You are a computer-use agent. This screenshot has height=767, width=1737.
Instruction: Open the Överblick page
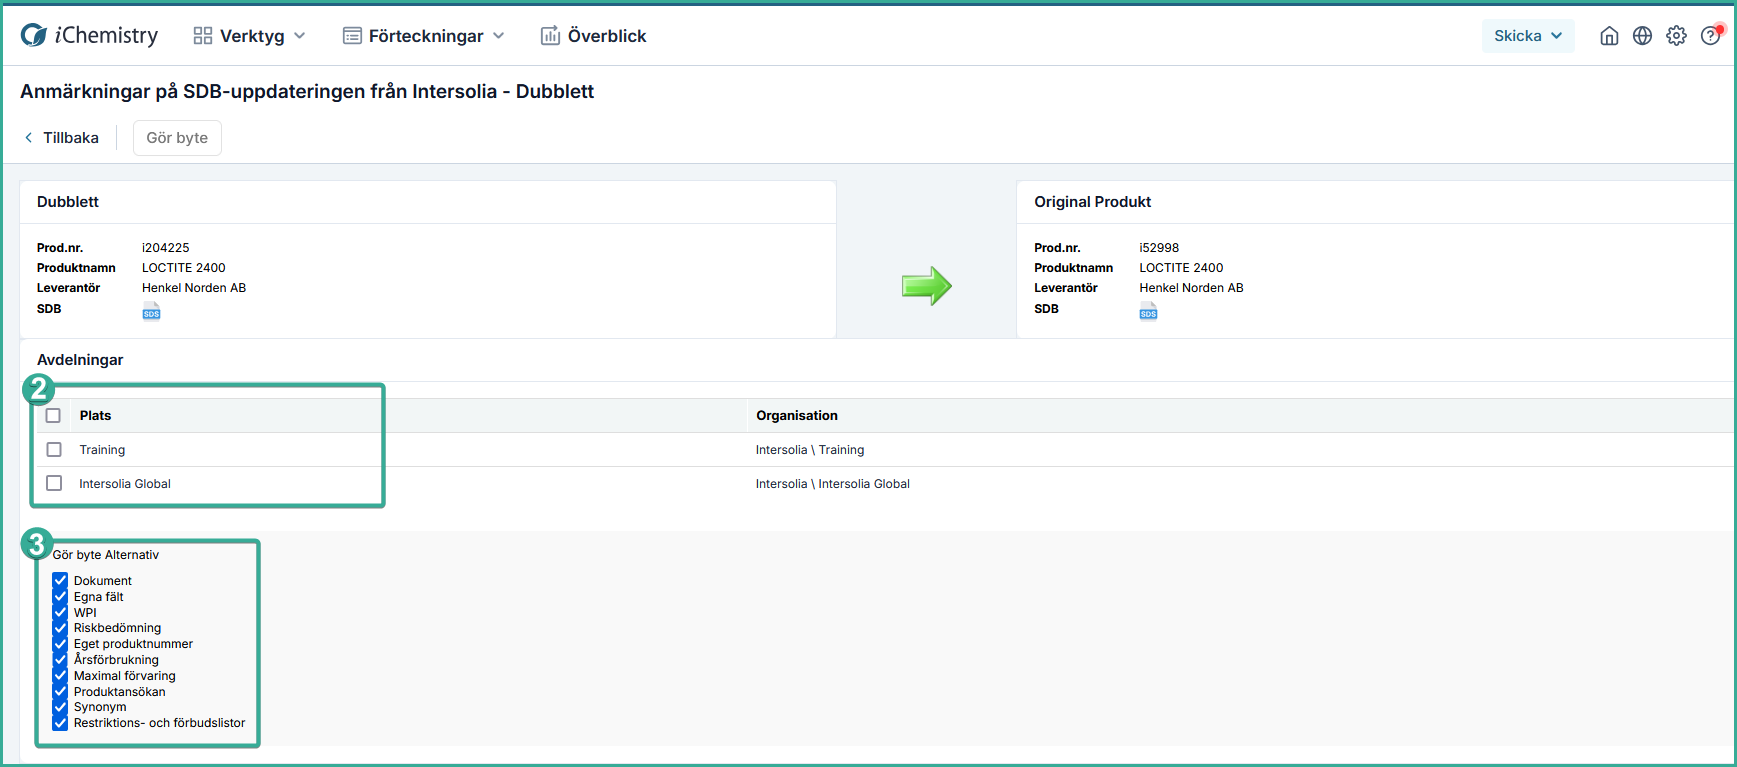pyautogui.click(x=594, y=36)
